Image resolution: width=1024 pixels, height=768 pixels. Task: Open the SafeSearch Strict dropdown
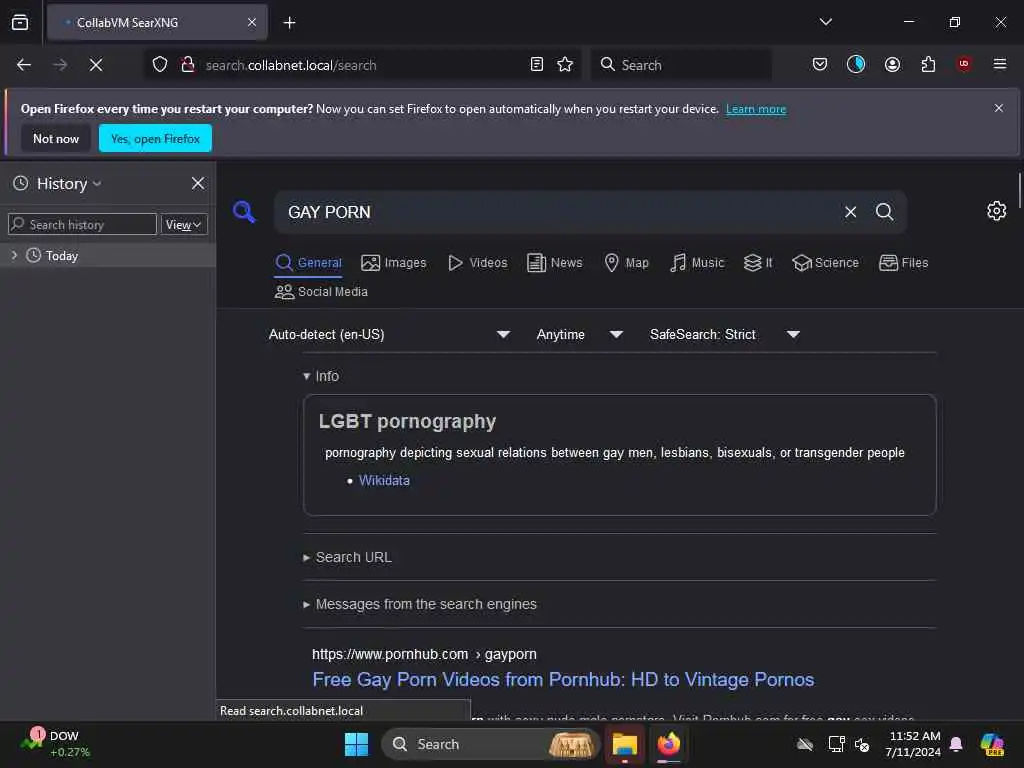coord(725,334)
